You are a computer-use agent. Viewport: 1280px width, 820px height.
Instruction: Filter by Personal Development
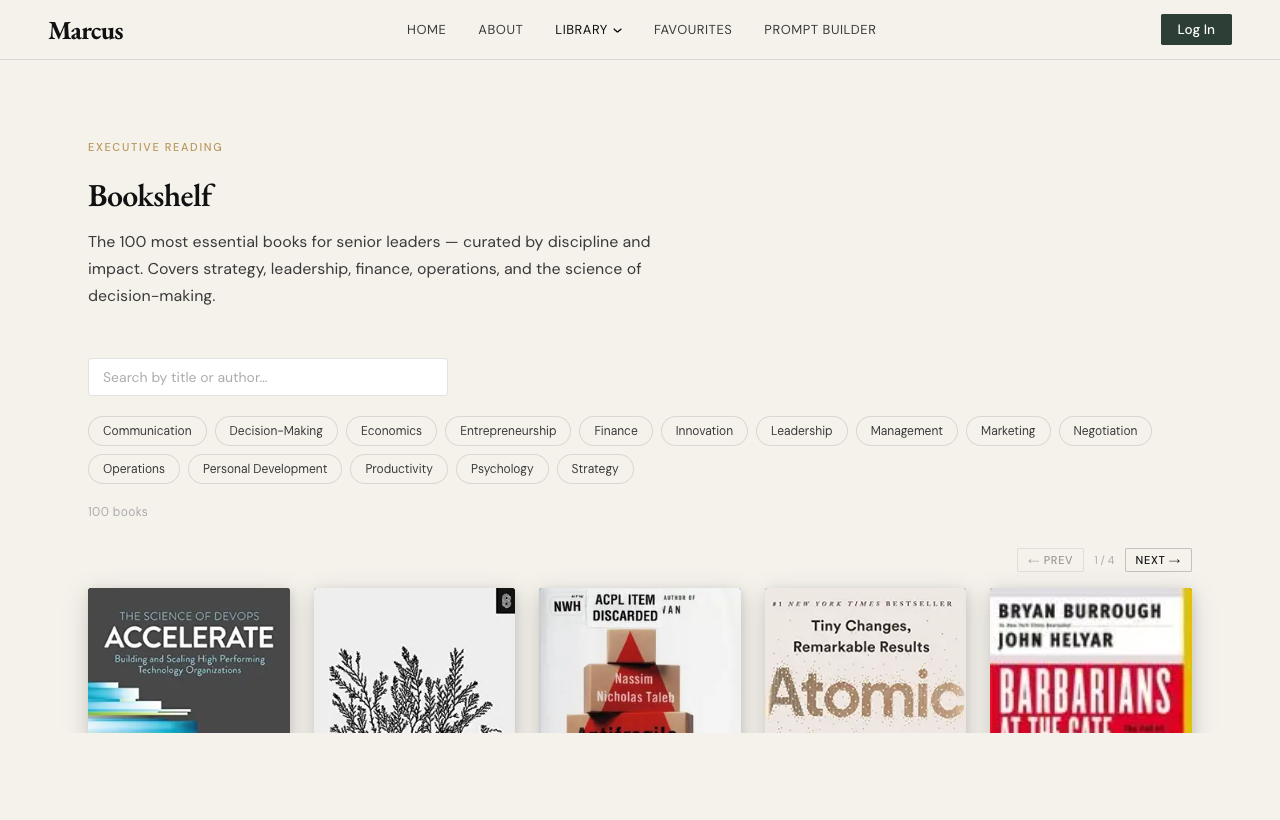point(264,469)
